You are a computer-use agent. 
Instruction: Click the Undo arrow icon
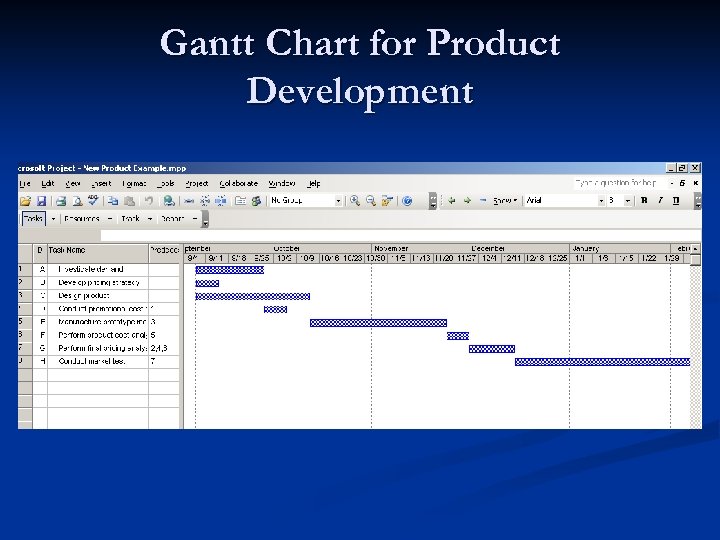pos(149,201)
